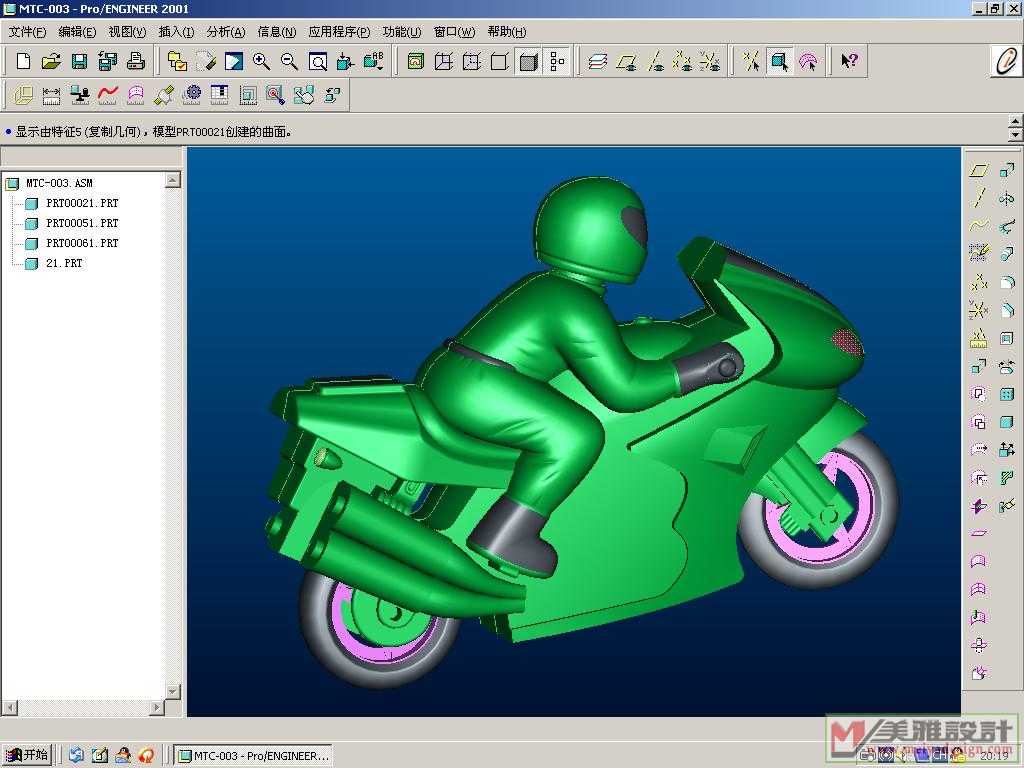Open the 编辑(E) menu

[77, 31]
